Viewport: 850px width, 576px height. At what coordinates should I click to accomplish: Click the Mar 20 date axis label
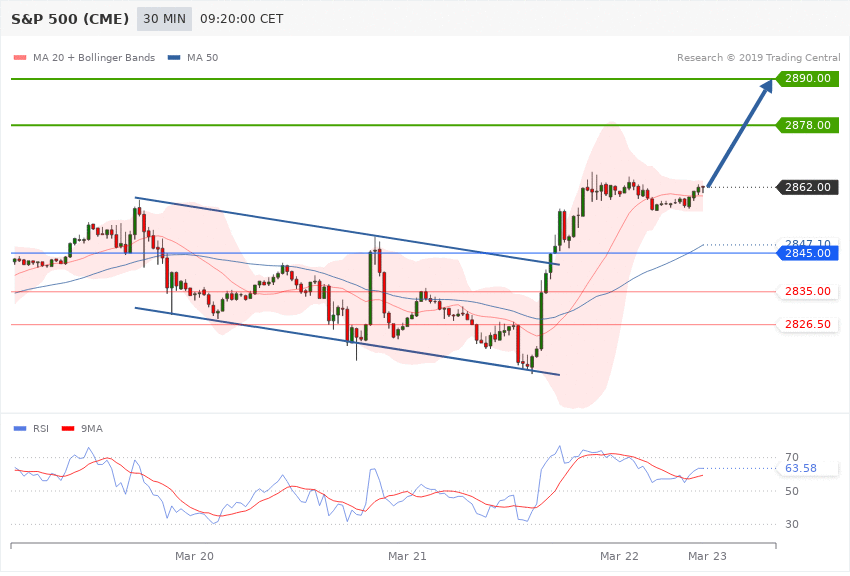click(194, 556)
